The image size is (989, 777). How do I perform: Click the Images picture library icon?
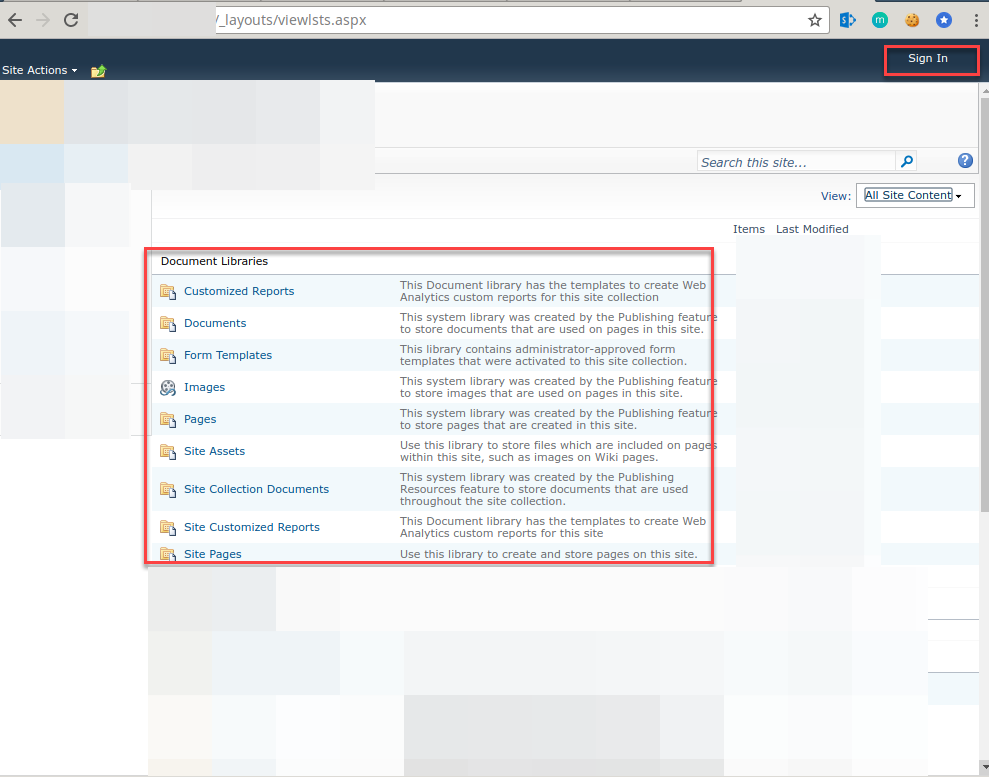167,387
